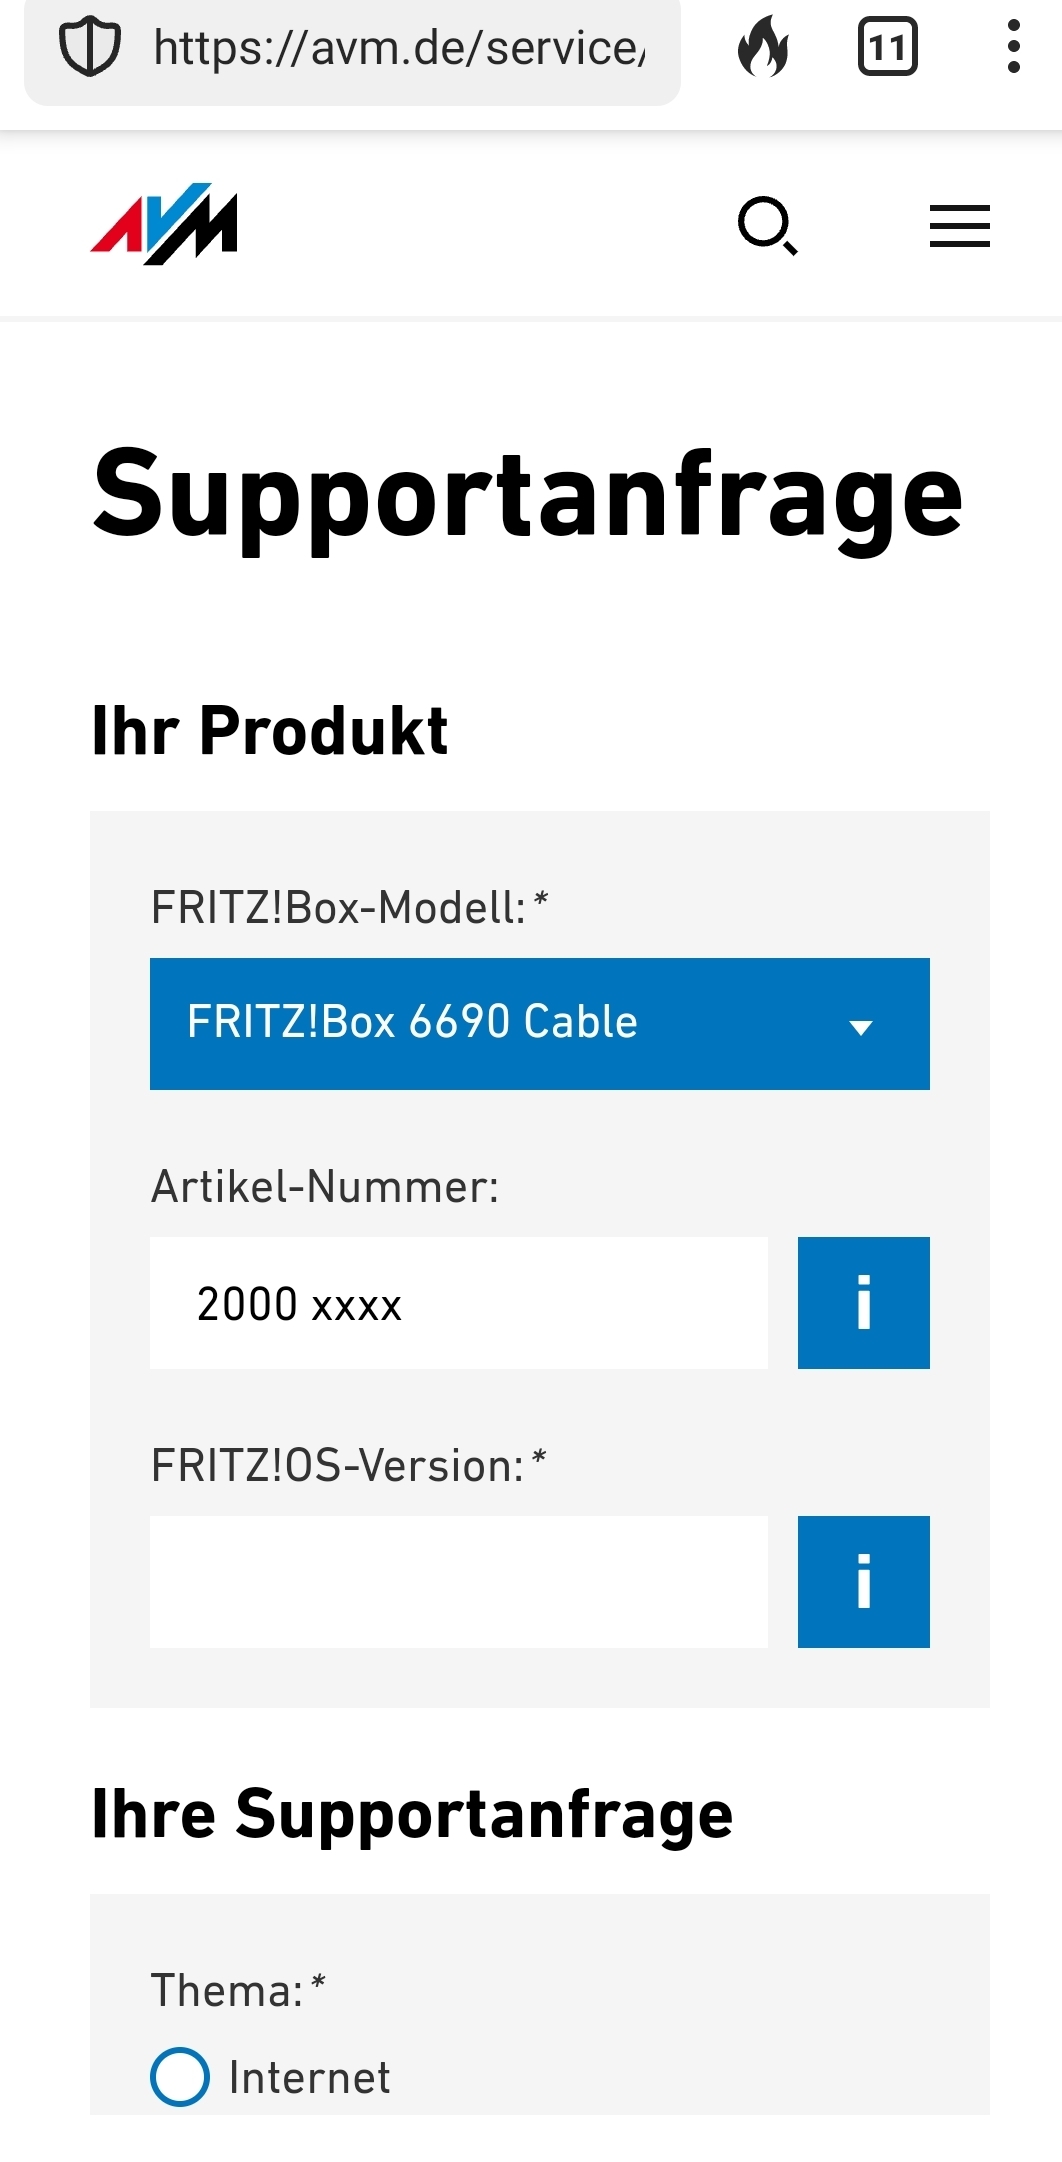1062x2162 pixels.
Task: Click the Thema label
Action: [238, 1989]
